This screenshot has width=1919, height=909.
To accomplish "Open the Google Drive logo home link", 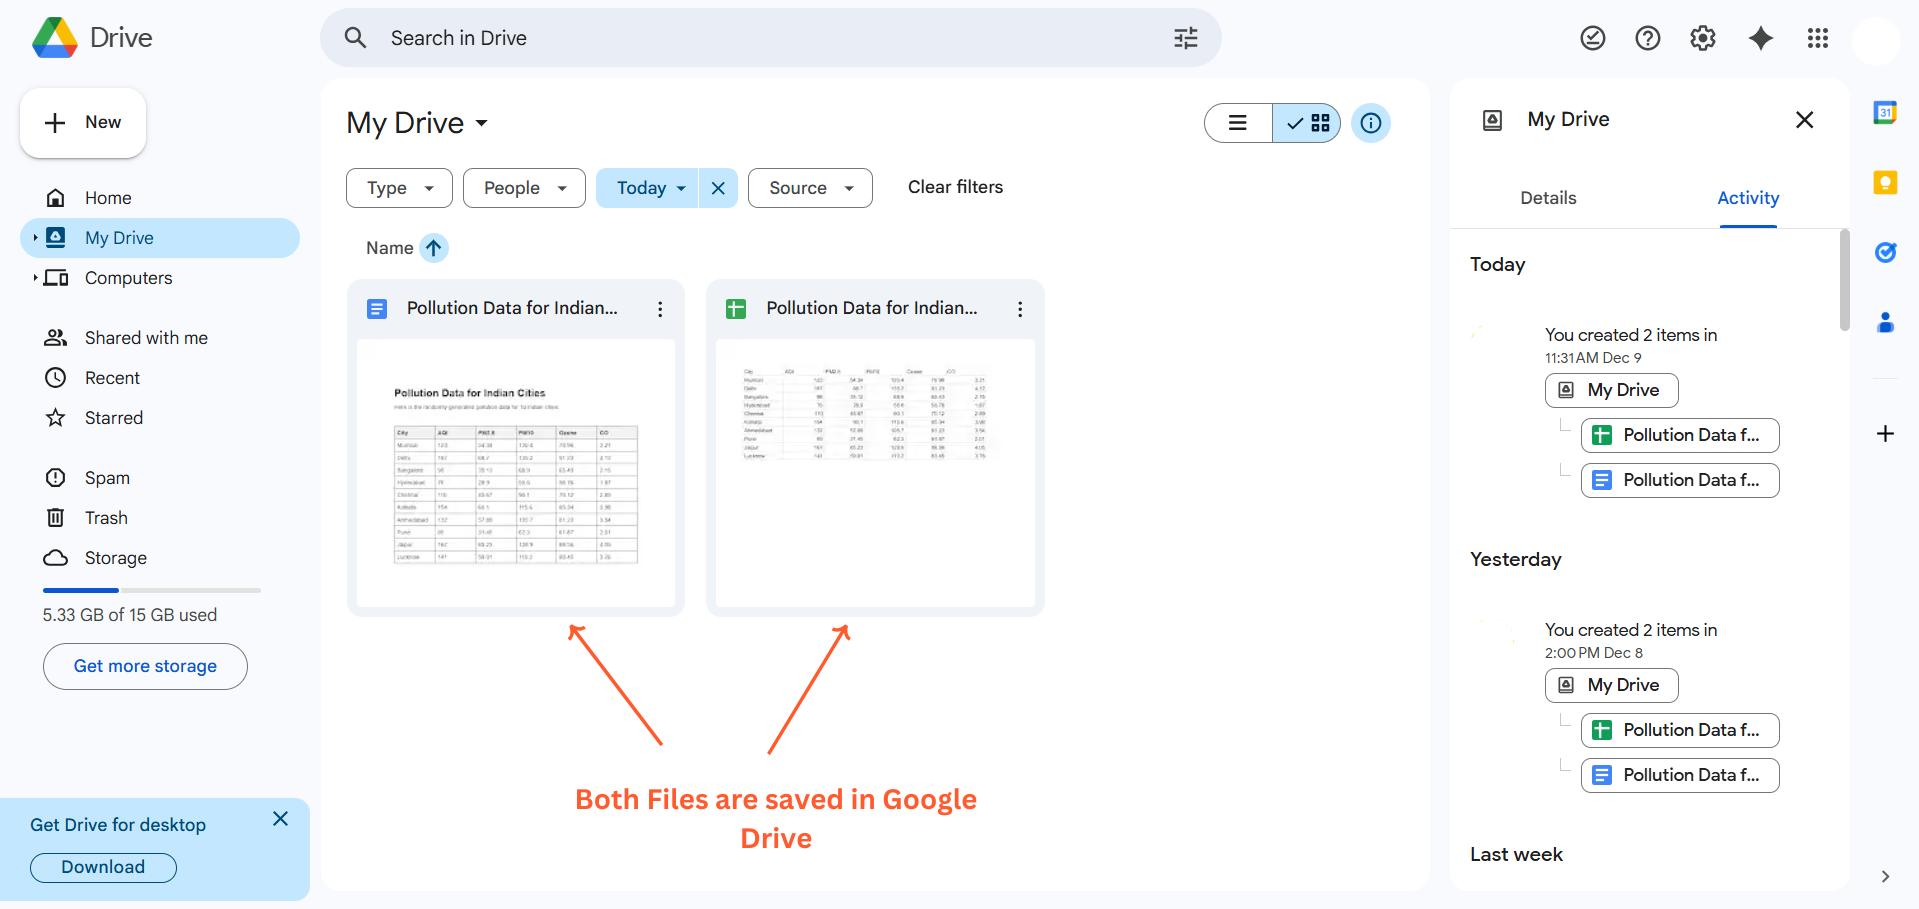I will [x=92, y=38].
